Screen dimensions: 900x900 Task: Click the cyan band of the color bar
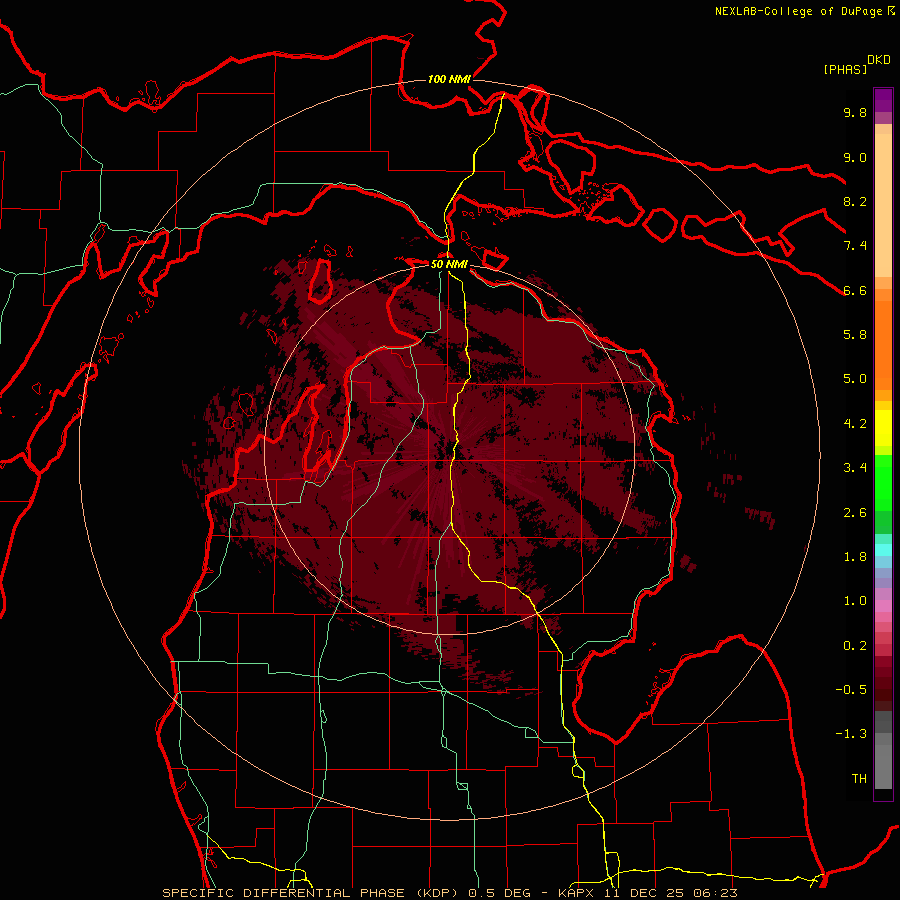click(883, 550)
